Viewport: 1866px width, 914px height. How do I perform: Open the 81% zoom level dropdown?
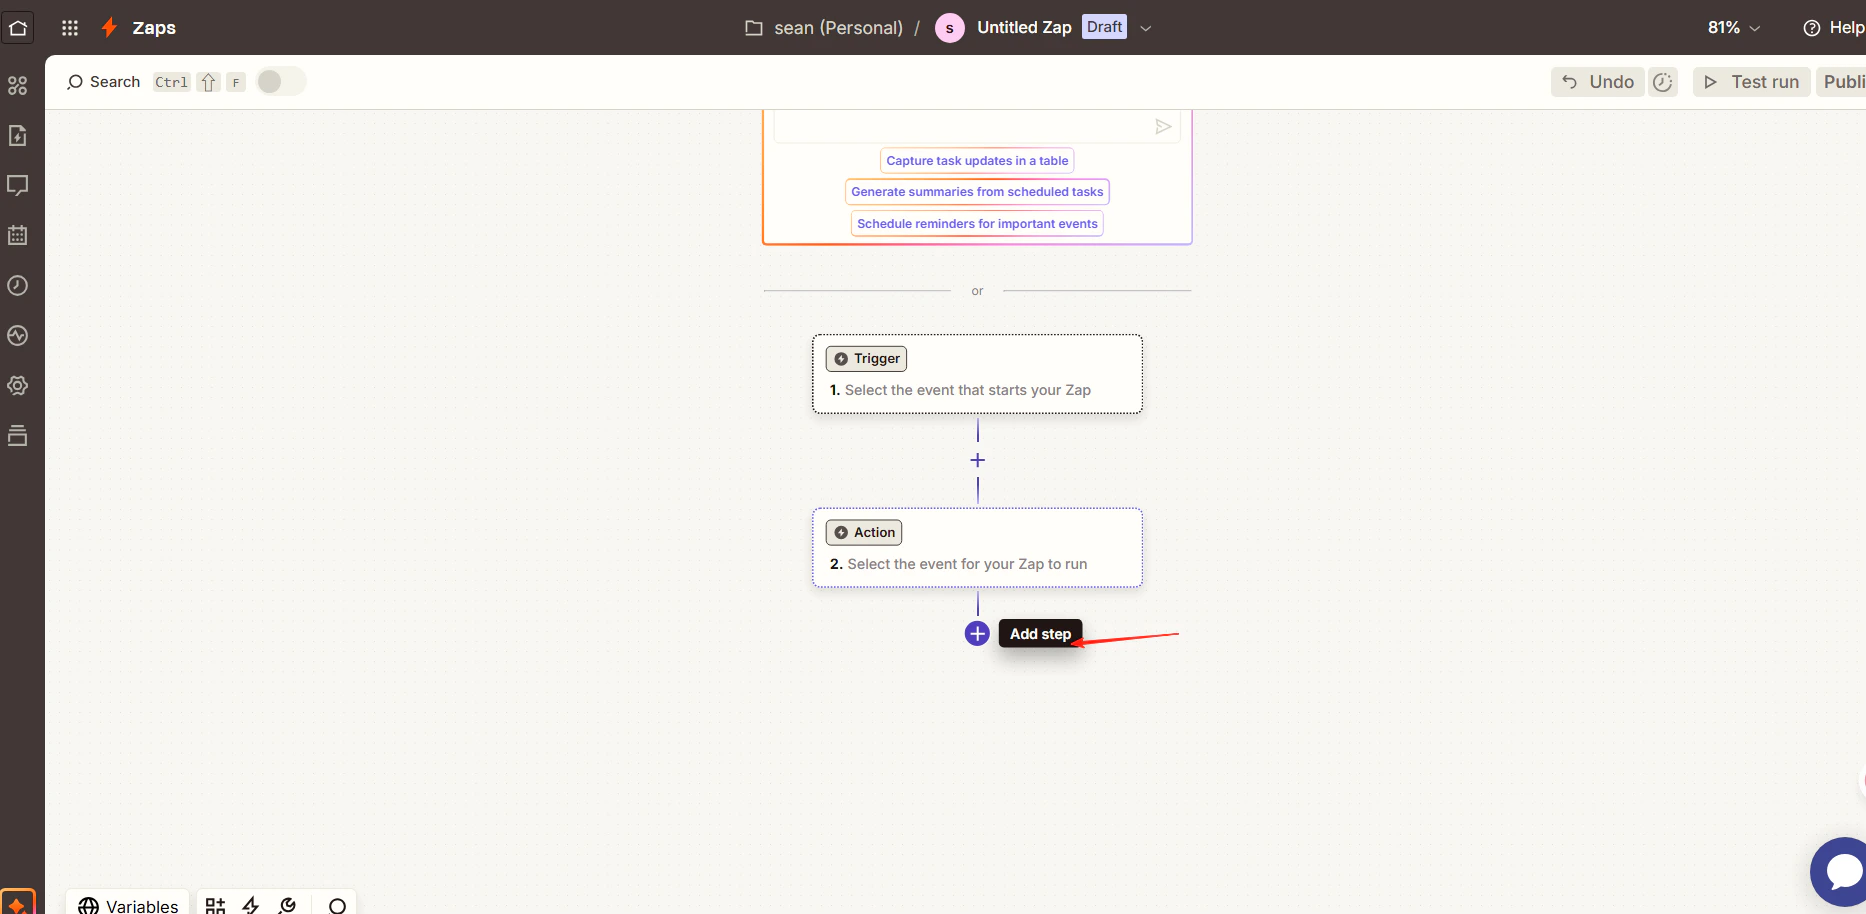tap(1733, 28)
